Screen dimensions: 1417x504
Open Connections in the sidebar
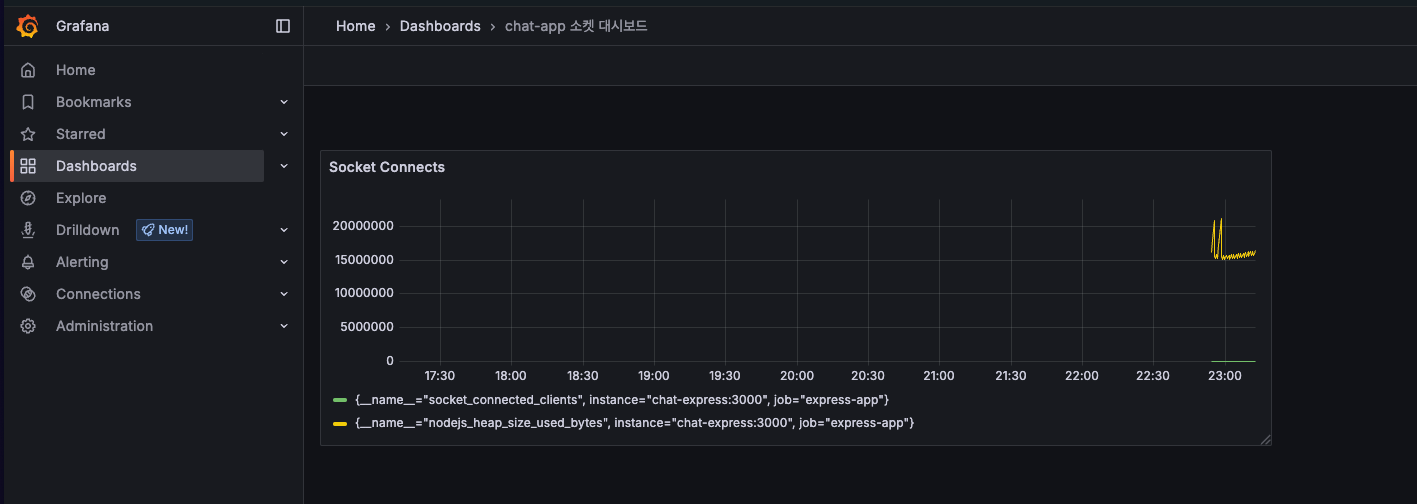coord(98,294)
